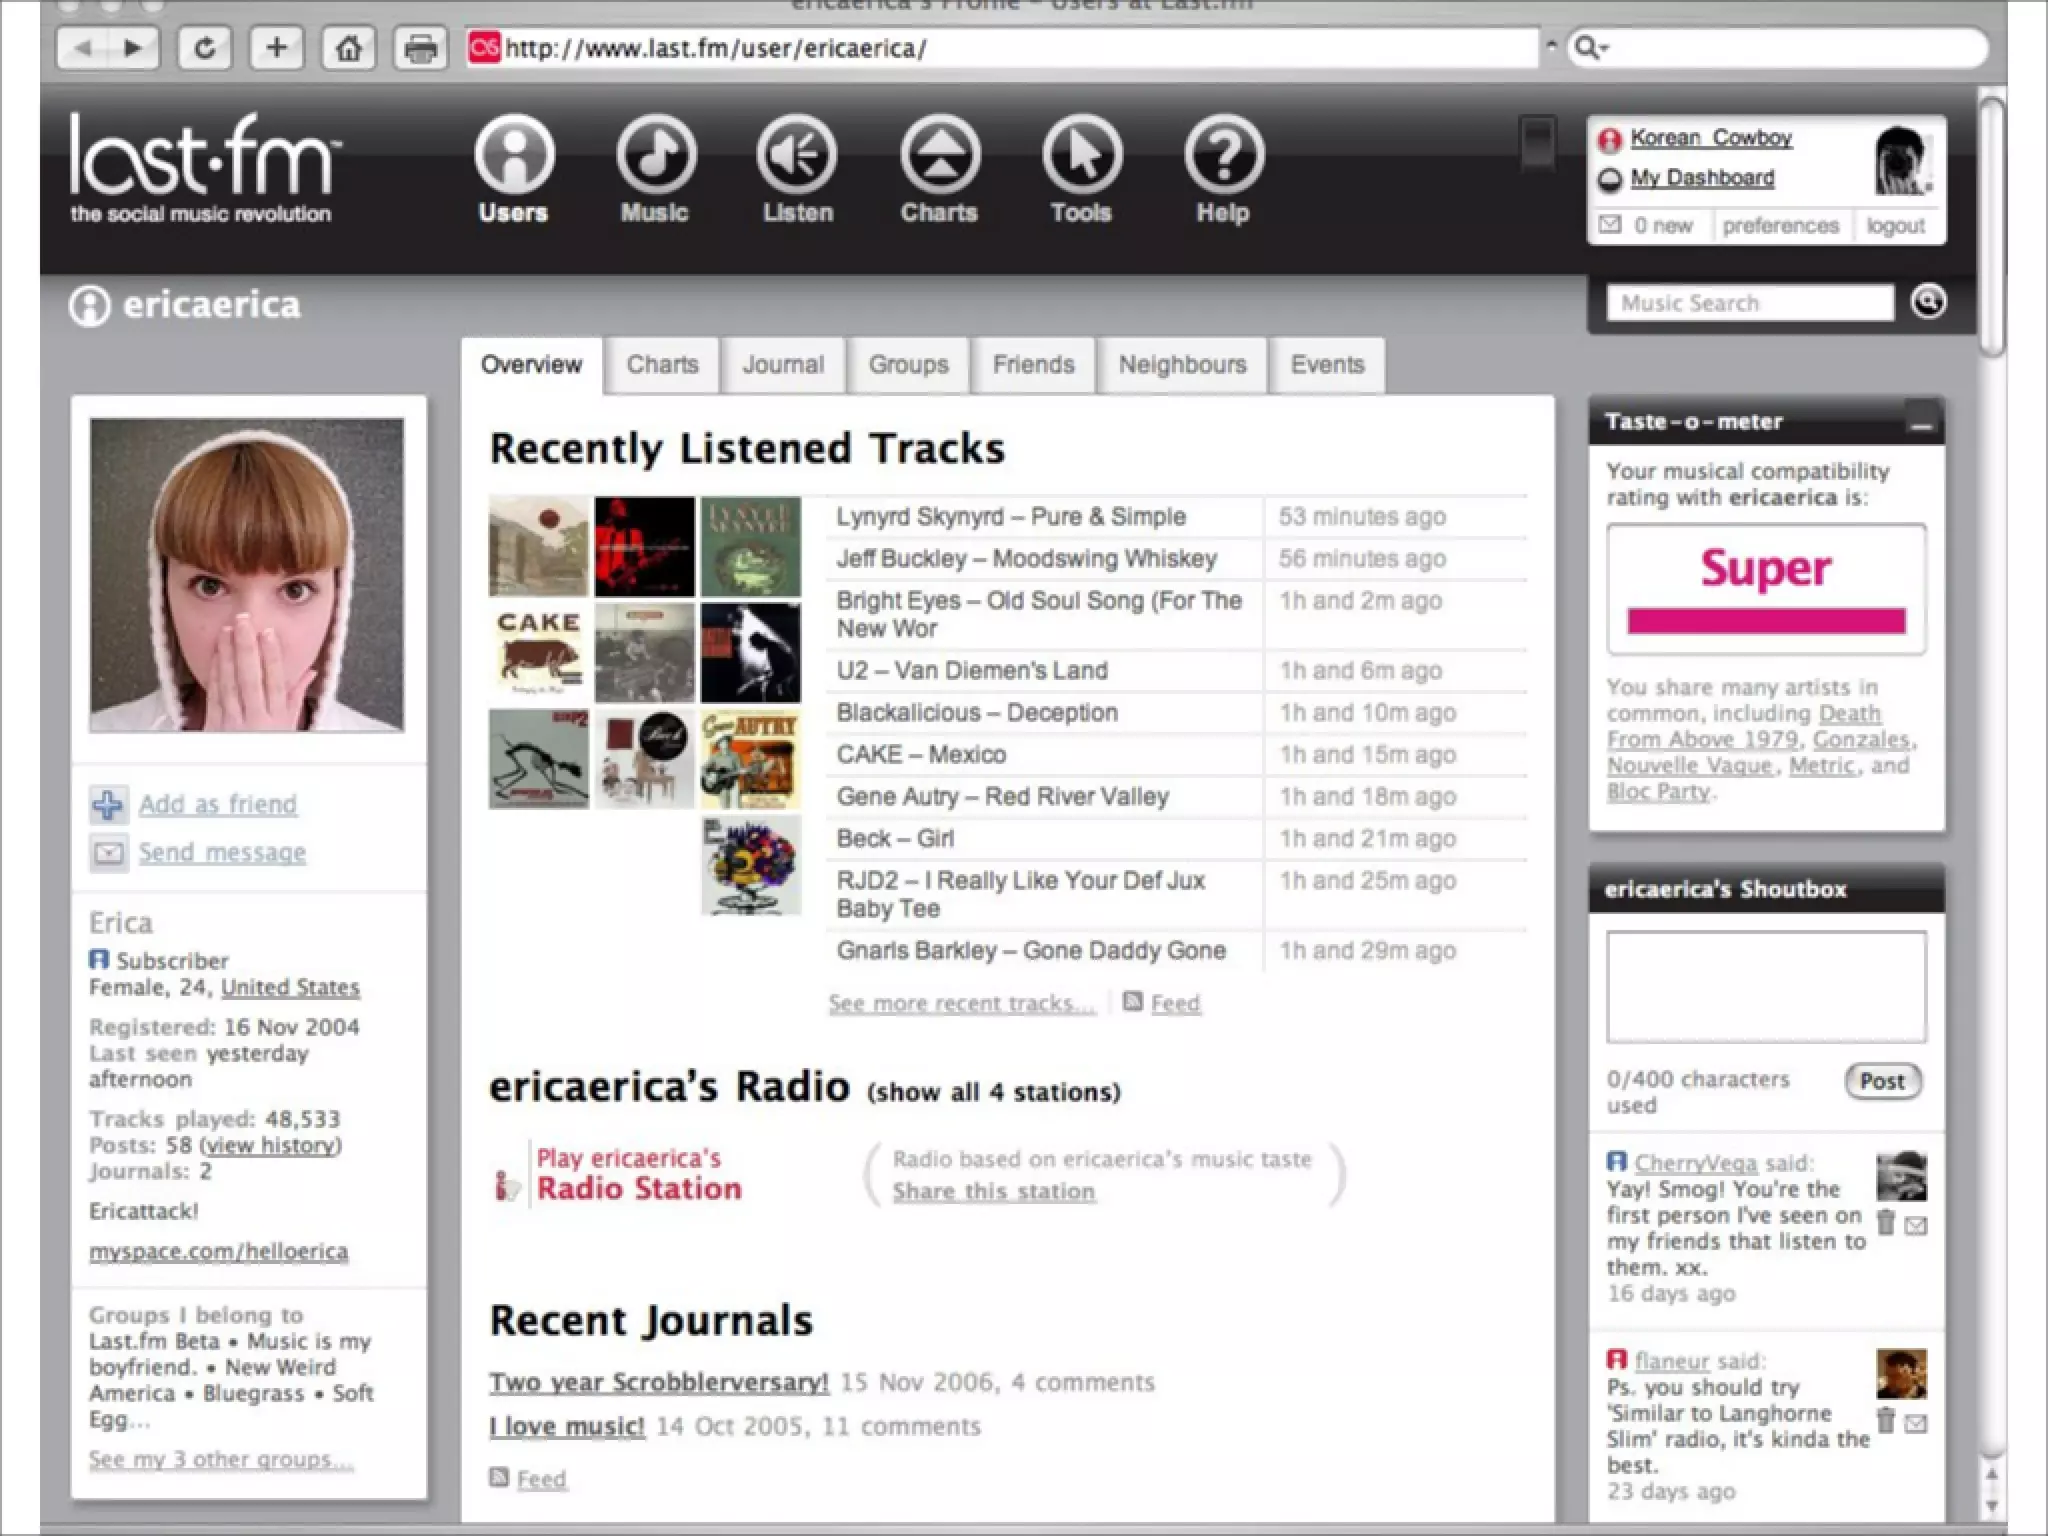
Task: Switch to the Neighbours tab
Action: (x=1183, y=365)
